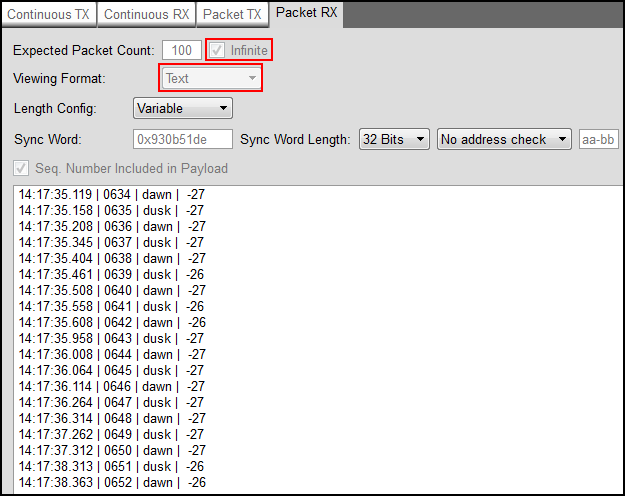Image resolution: width=625 pixels, height=496 pixels.
Task: Toggle Seq. Number Included in Payload checkbox
Action: point(21,169)
